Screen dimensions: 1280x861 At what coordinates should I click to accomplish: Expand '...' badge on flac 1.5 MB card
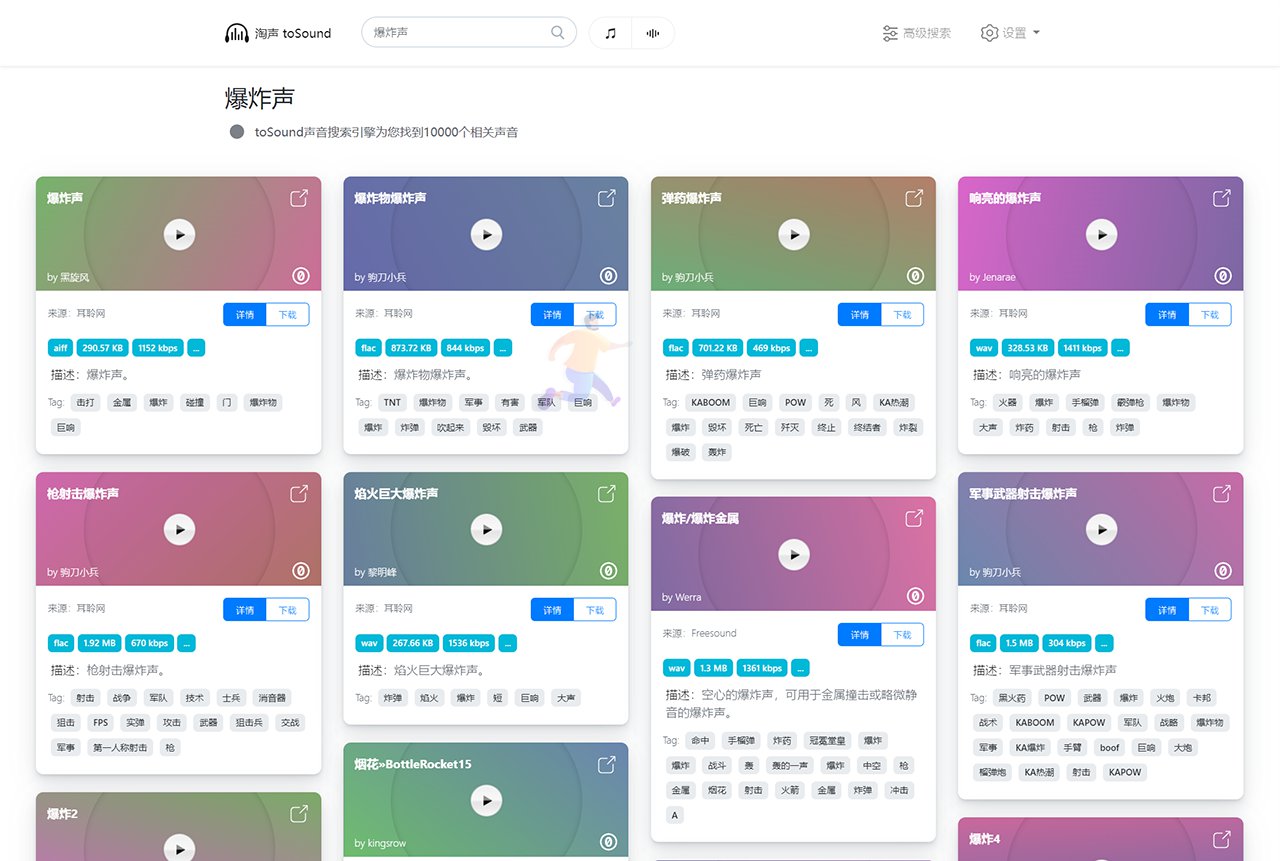click(x=1104, y=643)
